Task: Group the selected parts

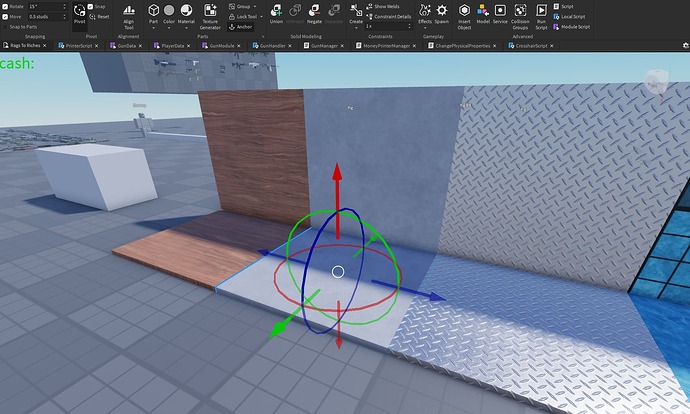Action: click(239, 7)
